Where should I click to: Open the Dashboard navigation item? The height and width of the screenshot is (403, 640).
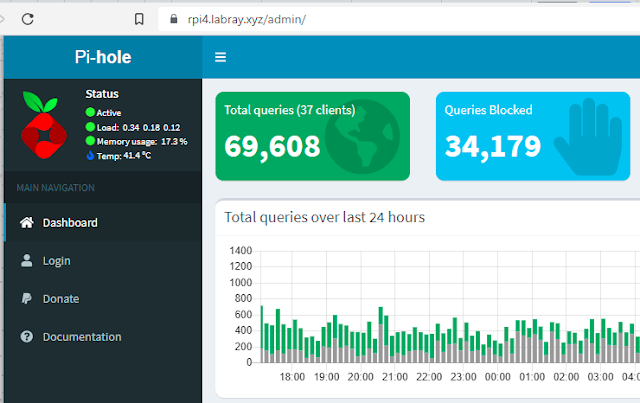(103, 223)
